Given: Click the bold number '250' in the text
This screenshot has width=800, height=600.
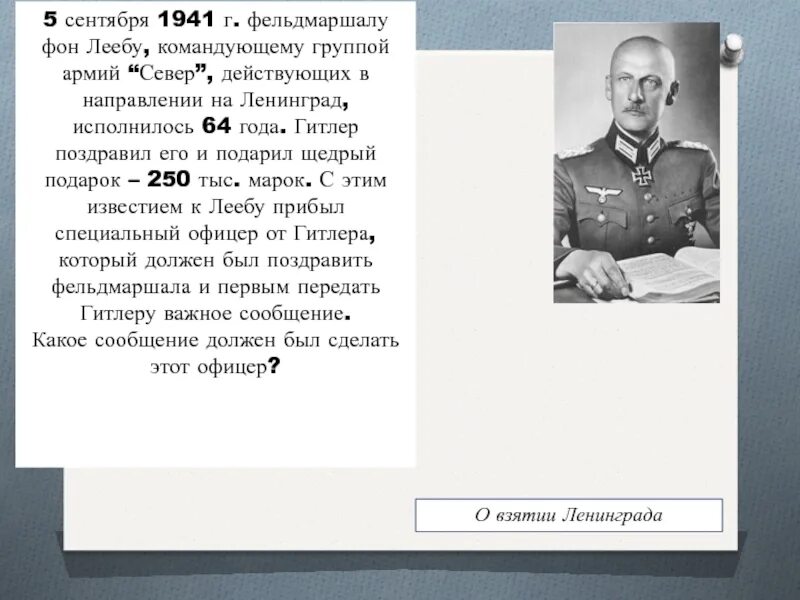Looking at the screenshot, I should click(x=169, y=179).
